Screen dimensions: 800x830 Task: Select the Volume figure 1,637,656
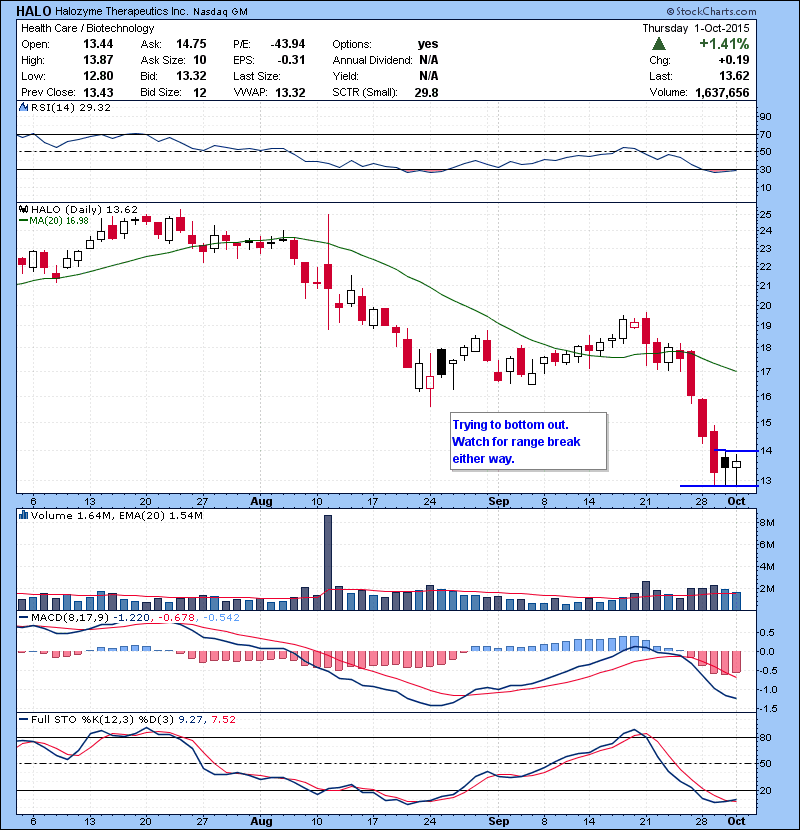pos(722,92)
